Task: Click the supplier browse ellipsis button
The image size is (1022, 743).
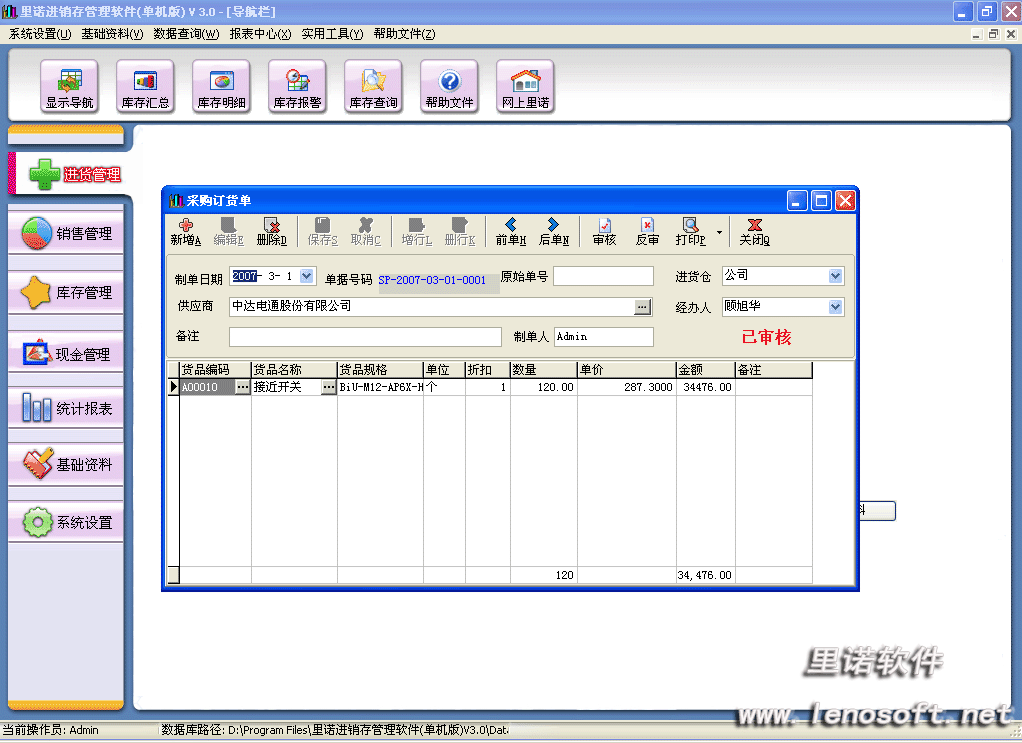Action: 642,307
